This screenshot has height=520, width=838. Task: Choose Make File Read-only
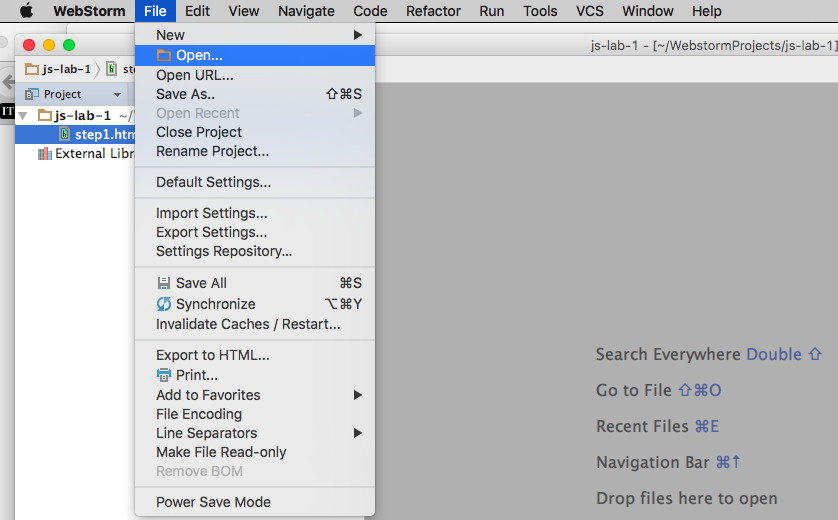[221, 452]
